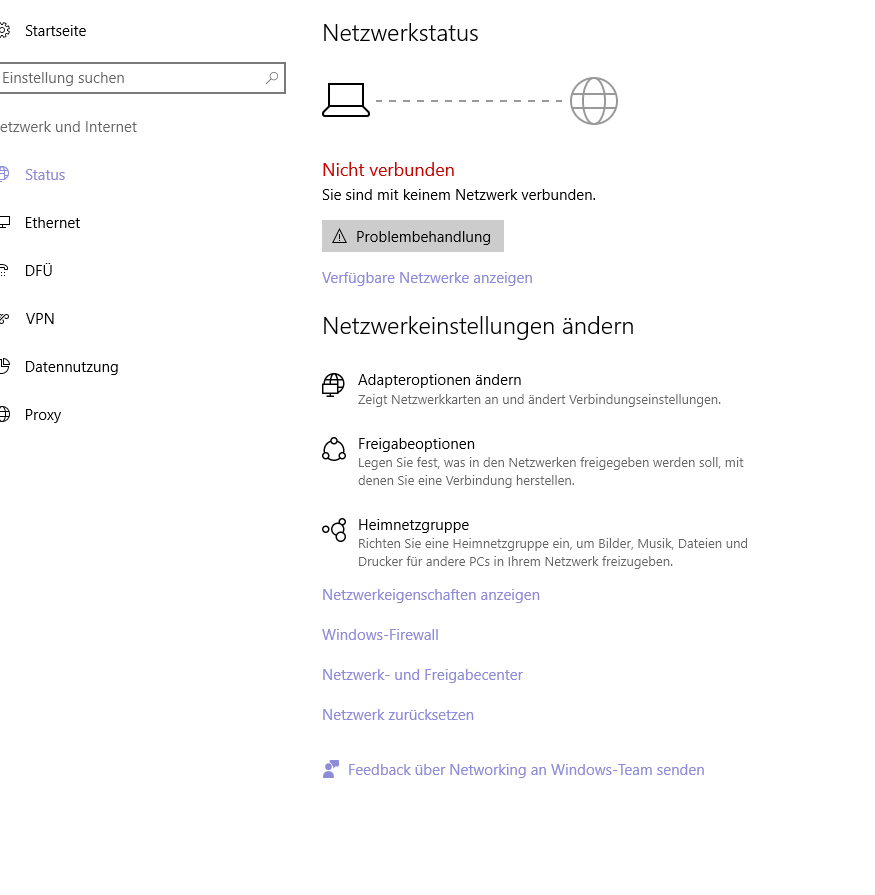Click Netzwerk zurücksetzen link
The height and width of the screenshot is (895, 875).
pyautogui.click(x=398, y=715)
